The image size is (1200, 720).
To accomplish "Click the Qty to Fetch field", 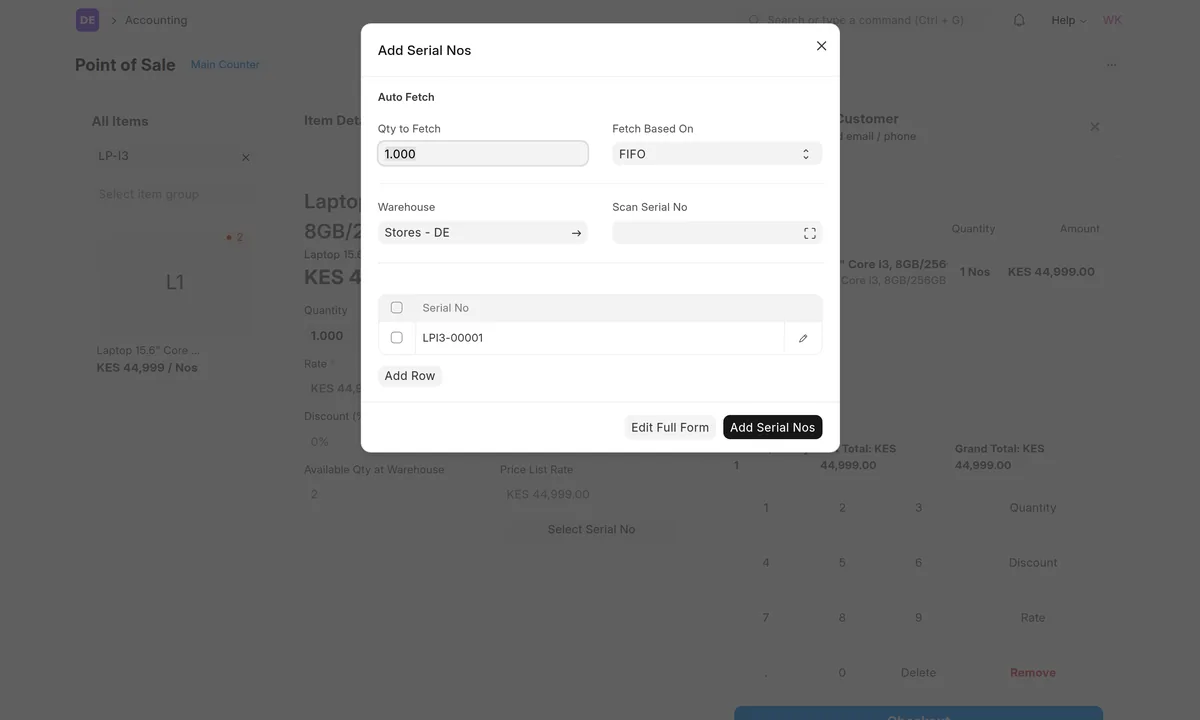I will [483, 154].
